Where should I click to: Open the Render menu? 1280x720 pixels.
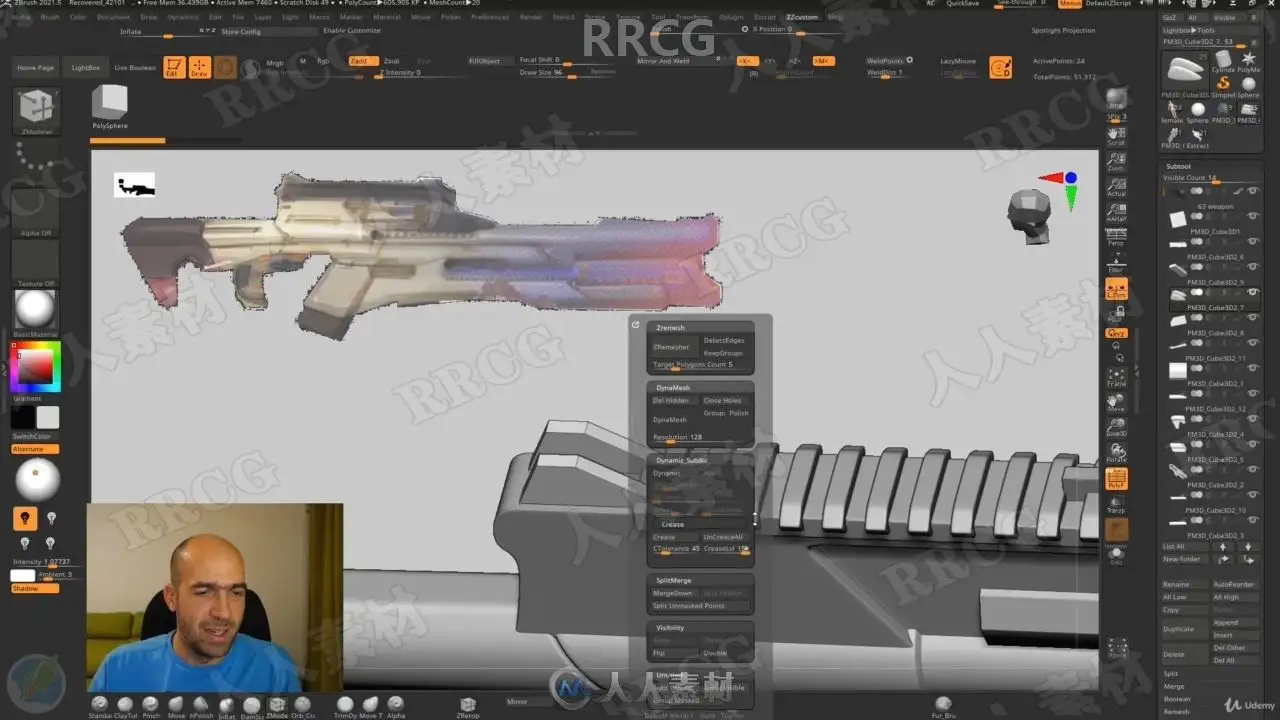531,17
